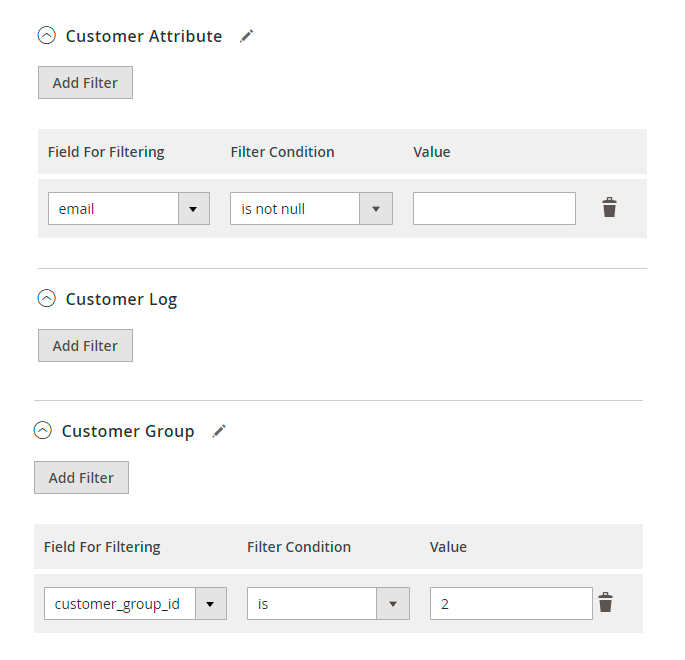Delete the customer_group_id filter row
The height and width of the screenshot is (660, 685).
605,602
